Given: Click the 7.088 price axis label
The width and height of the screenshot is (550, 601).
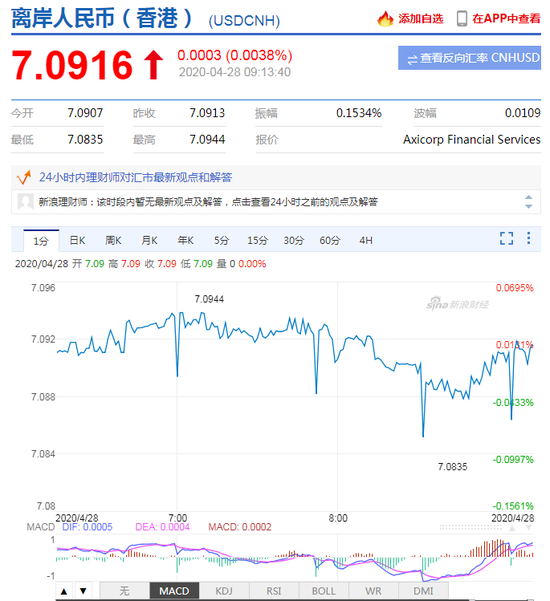Looking at the screenshot, I should 43,397.
